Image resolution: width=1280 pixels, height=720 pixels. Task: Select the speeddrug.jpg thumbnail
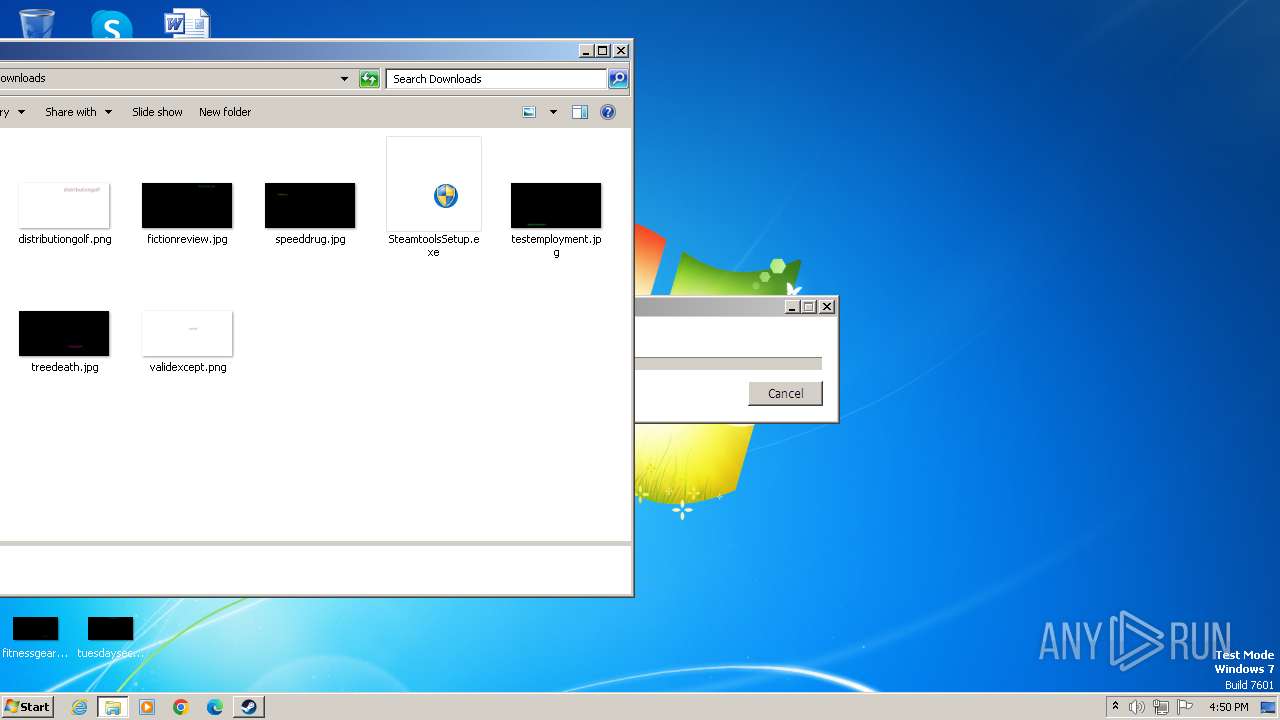point(310,205)
